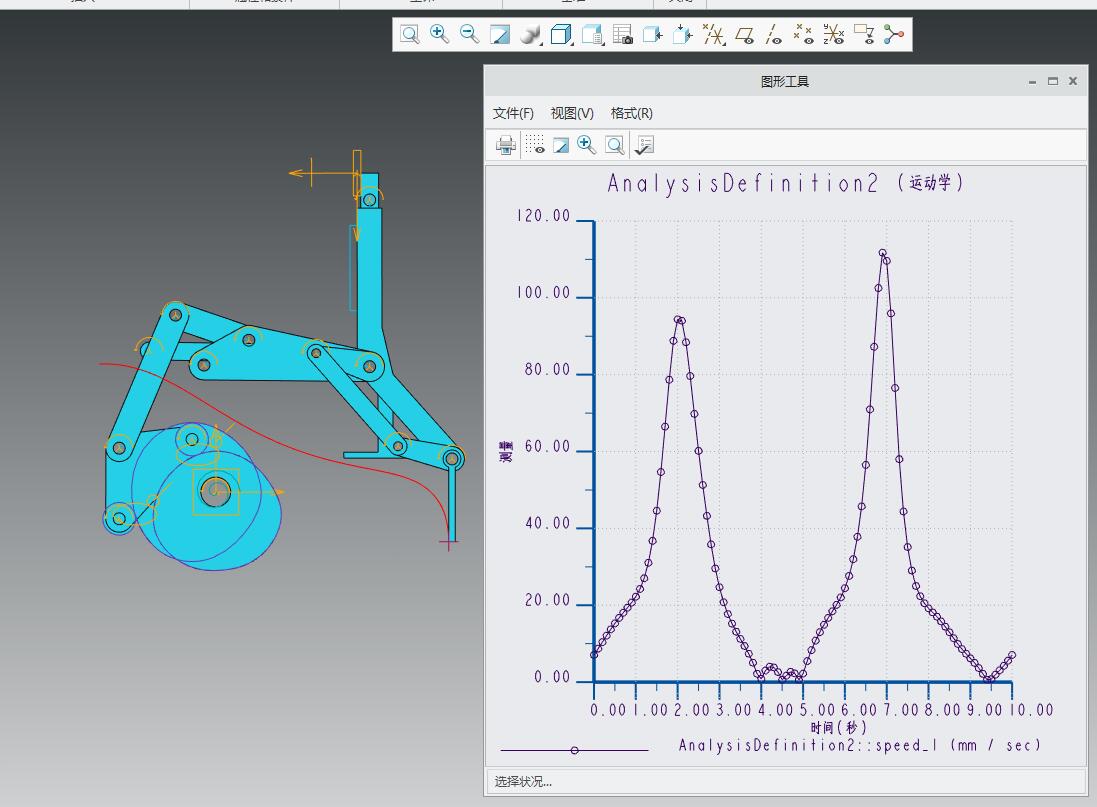
Task: Toggle the graph grid display
Action: point(535,145)
